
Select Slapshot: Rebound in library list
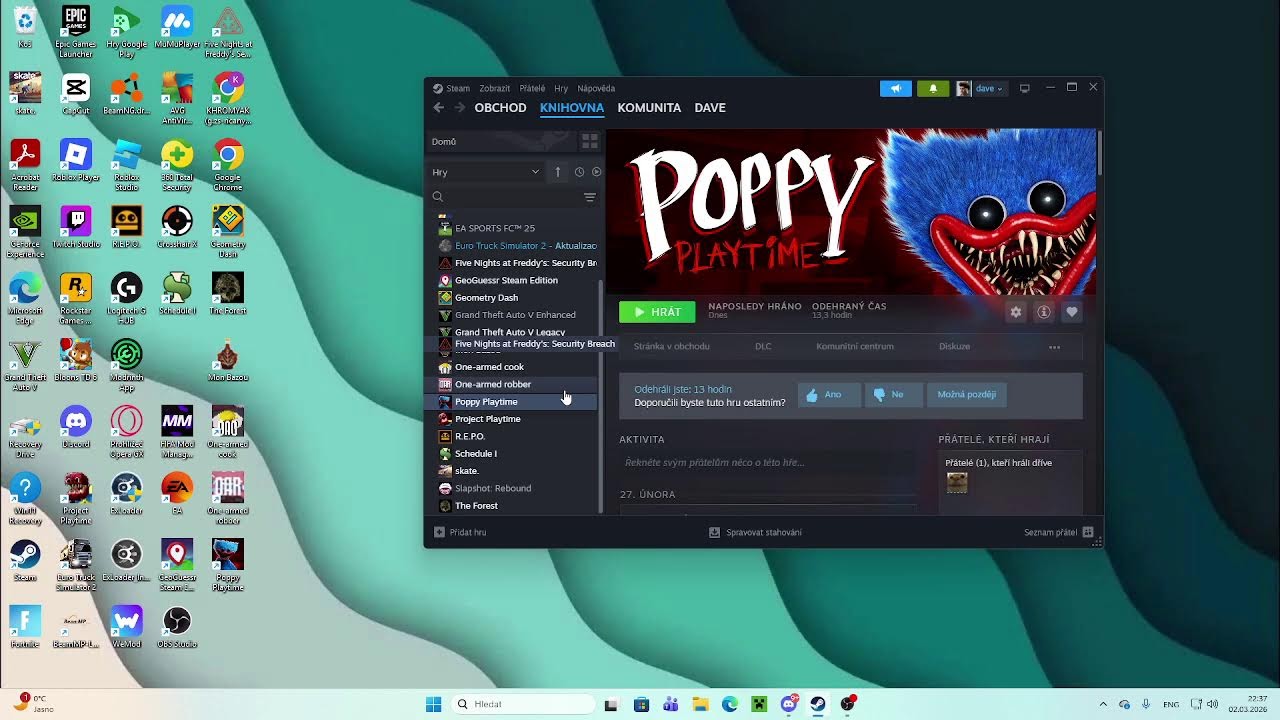[x=517, y=488]
